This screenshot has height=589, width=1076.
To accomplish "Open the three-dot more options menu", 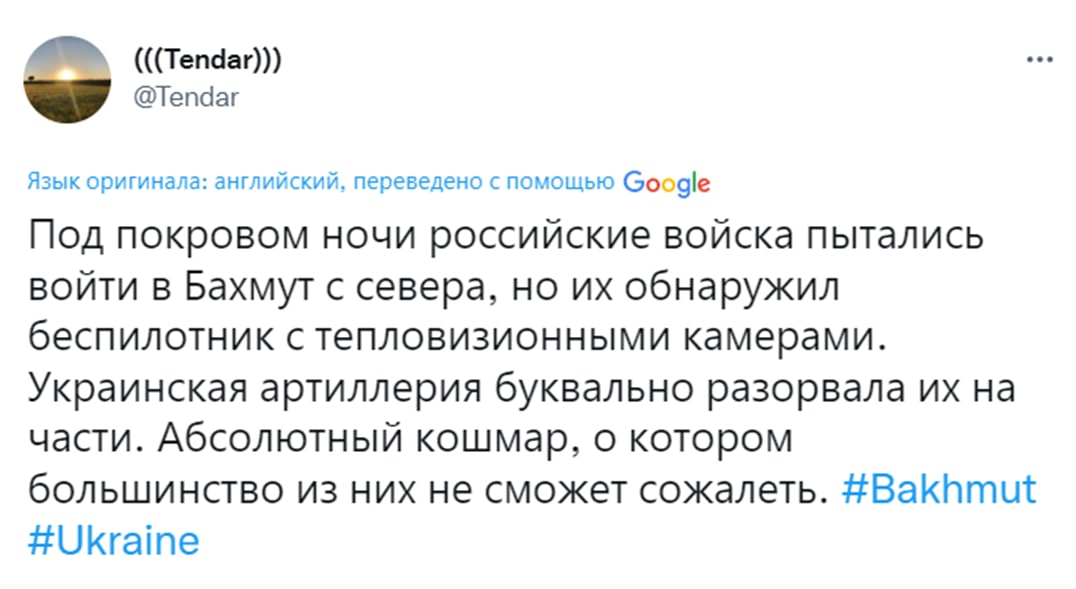I will tap(1039, 60).
